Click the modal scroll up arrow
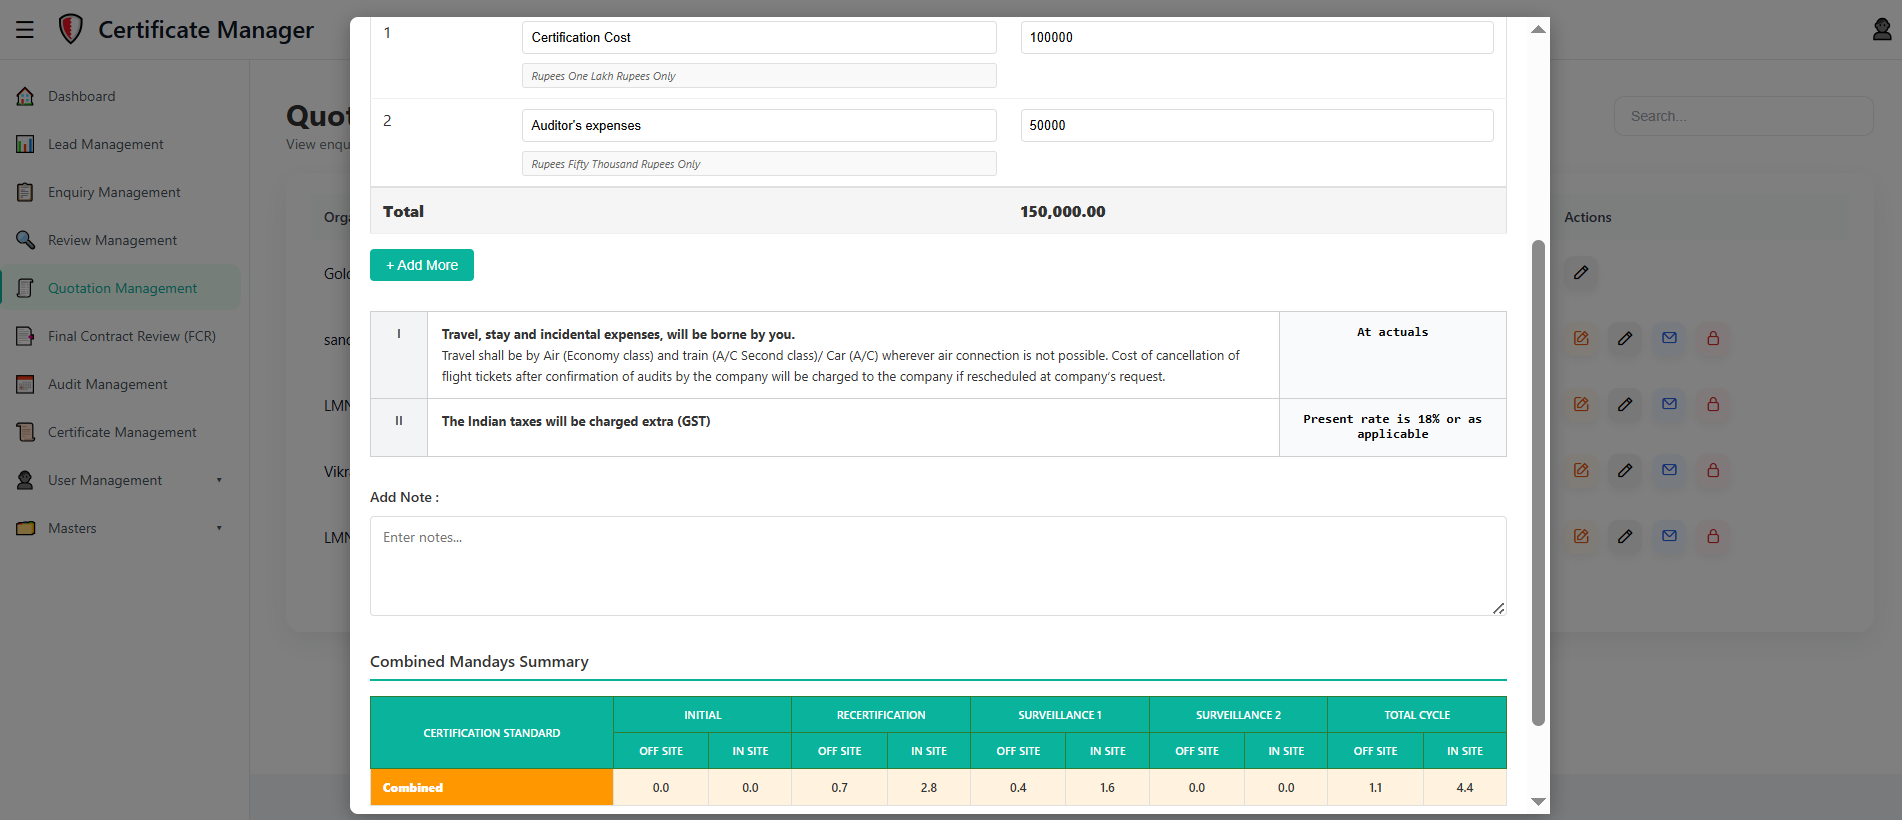1902x820 pixels. point(1538,30)
